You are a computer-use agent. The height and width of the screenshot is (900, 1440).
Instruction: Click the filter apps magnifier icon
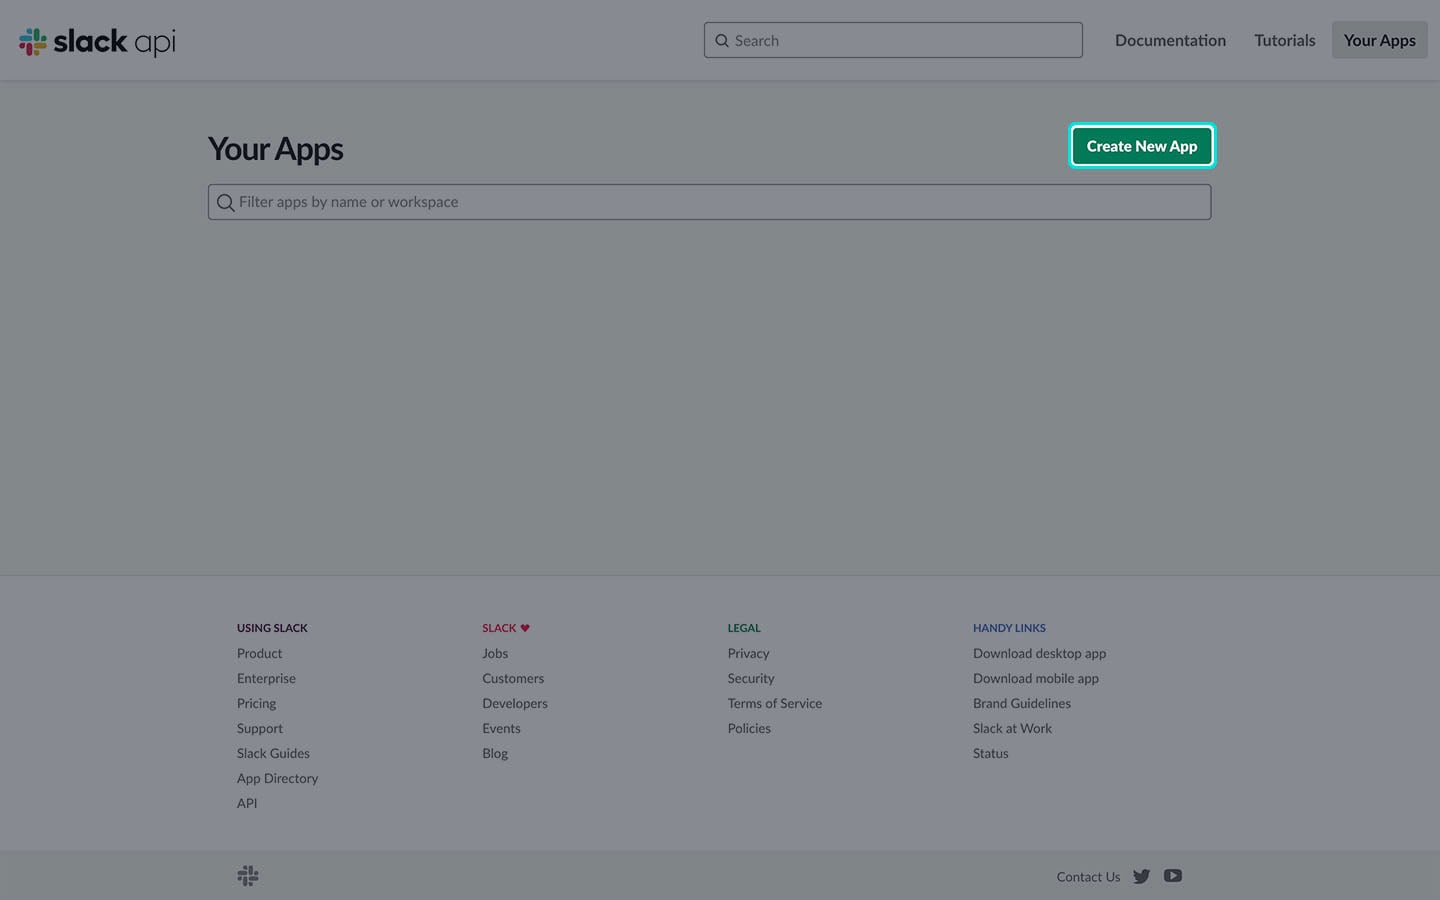pyautogui.click(x=226, y=203)
